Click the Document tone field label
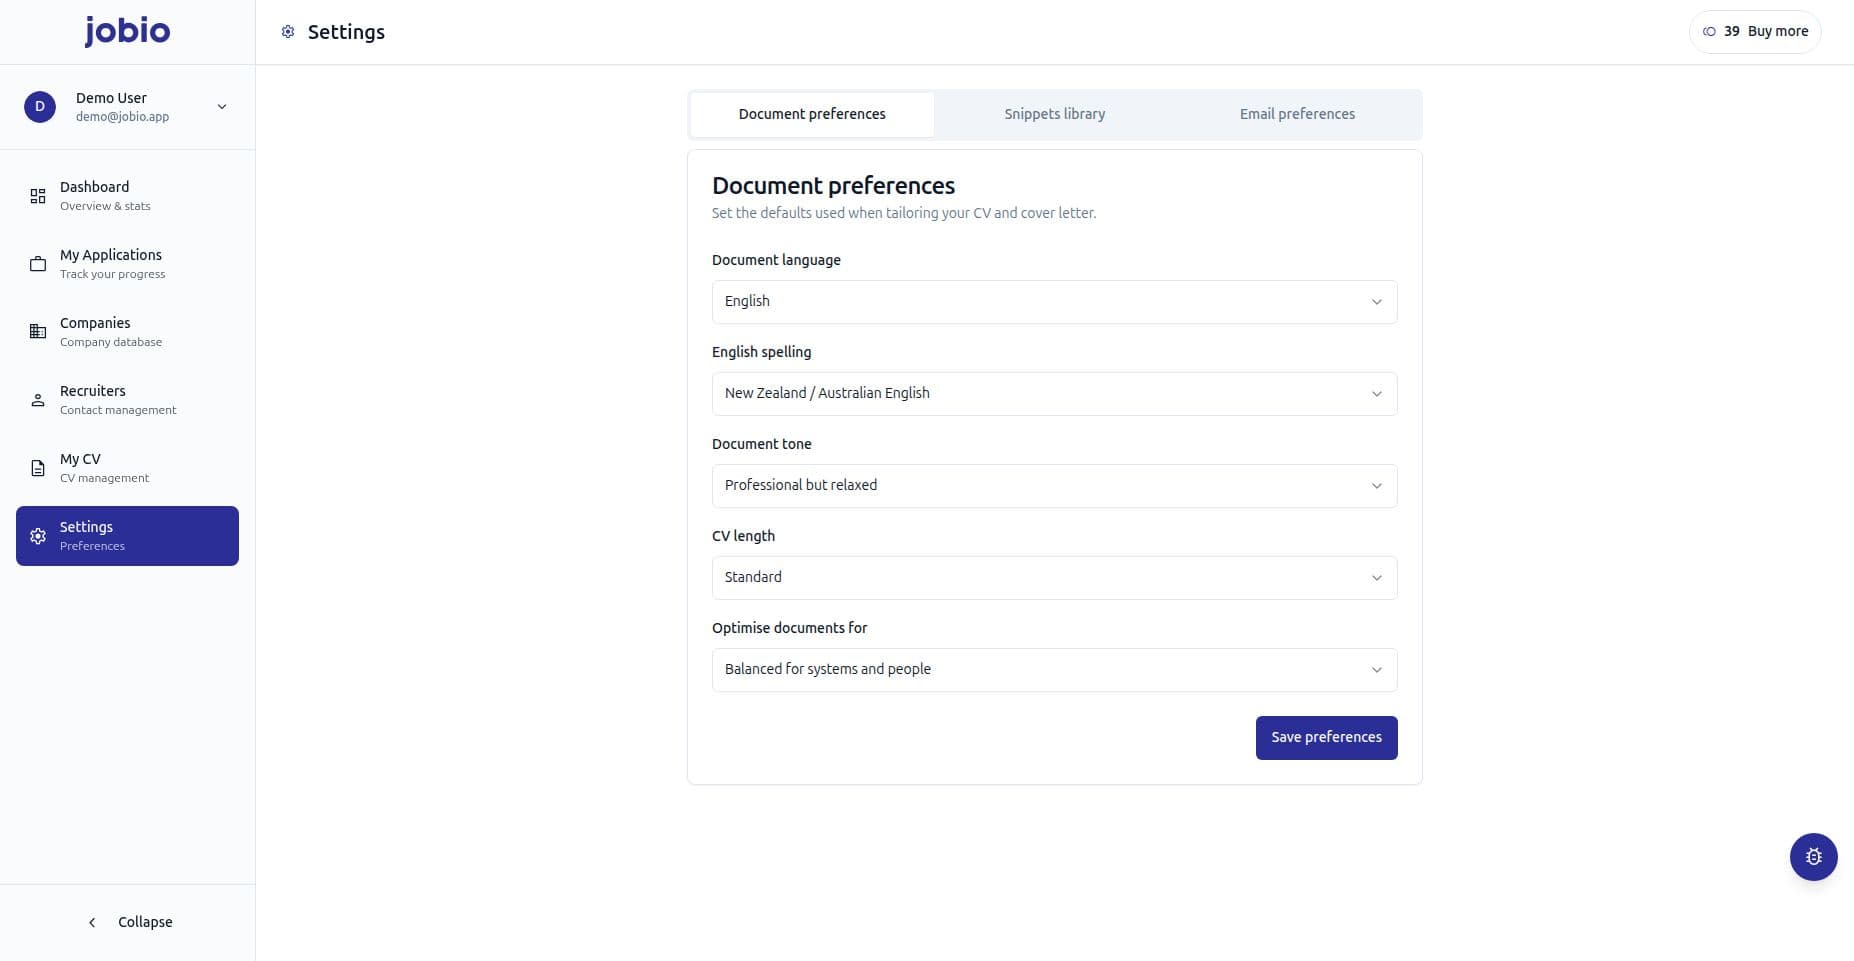Image resolution: width=1854 pixels, height=961 pixels. point(761,444)
